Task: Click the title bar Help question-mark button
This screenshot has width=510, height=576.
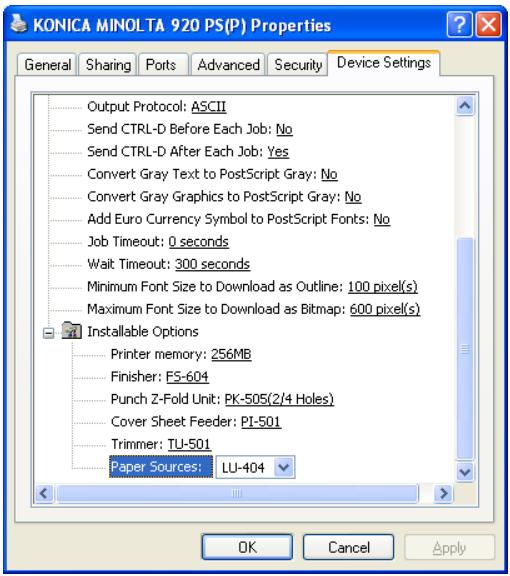Action: pyautogui.click(x=459, y=24)
